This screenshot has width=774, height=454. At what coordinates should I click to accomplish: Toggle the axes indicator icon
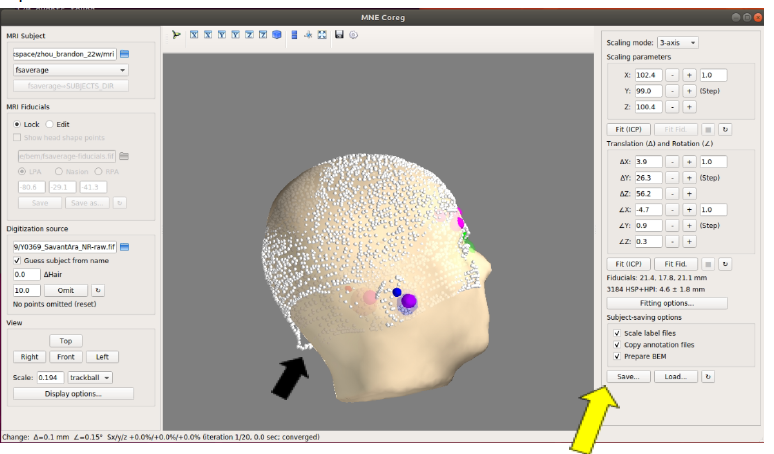point(308,35)
